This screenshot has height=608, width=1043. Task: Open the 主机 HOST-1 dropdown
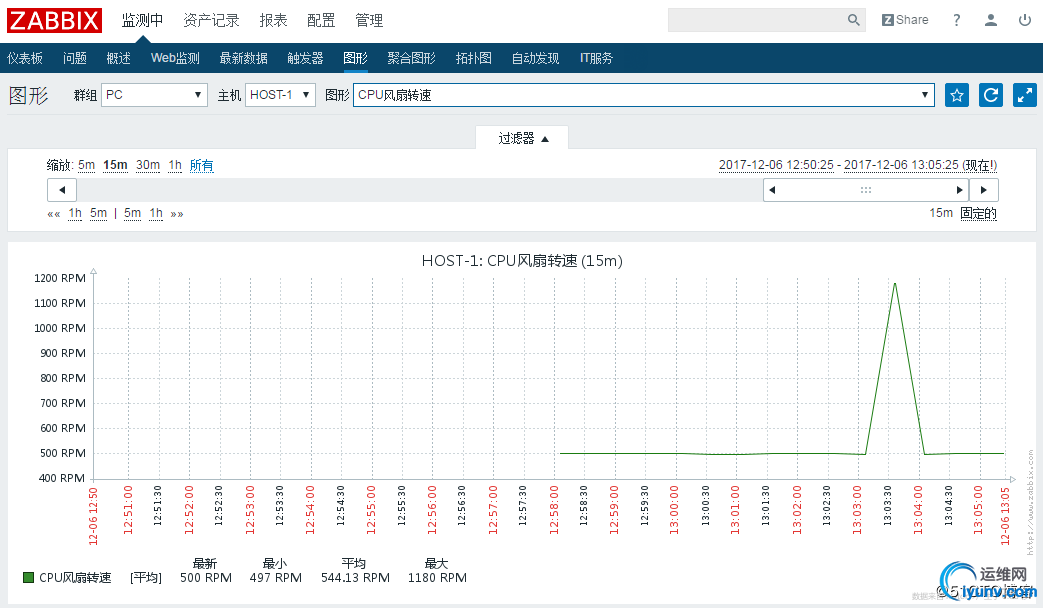click(280, 95)
